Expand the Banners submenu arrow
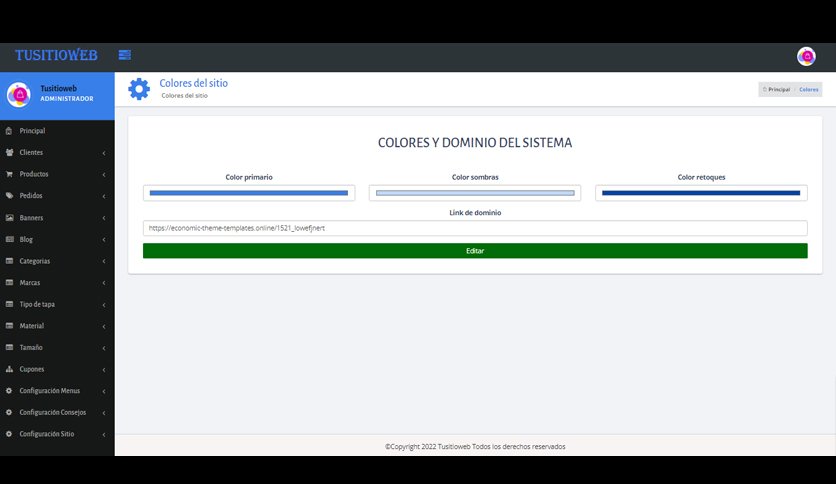 [x=104, y=218]
